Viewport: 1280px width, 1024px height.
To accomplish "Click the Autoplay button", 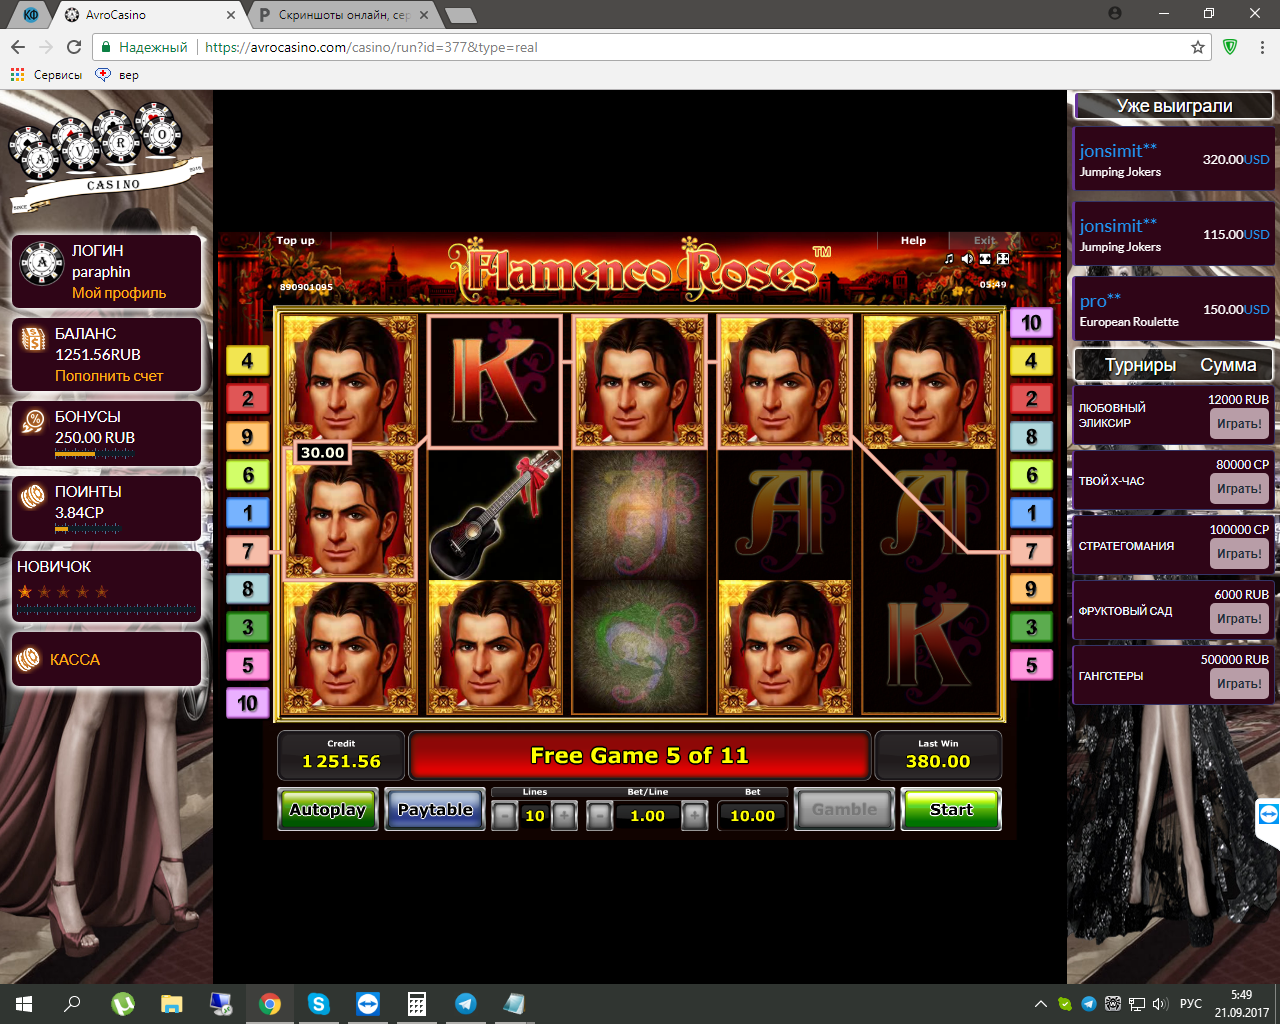I will [328, 810].
